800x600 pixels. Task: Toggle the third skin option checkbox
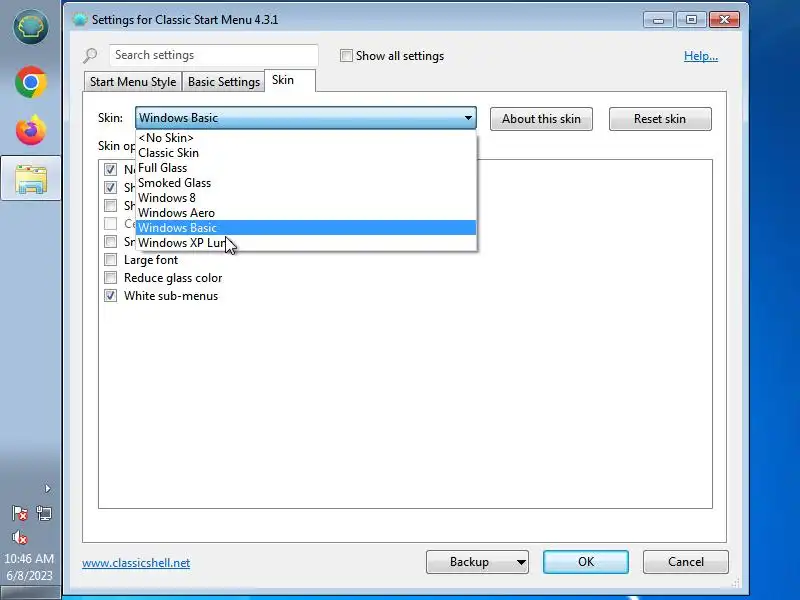pyautogui.click(x=110, y=206)
